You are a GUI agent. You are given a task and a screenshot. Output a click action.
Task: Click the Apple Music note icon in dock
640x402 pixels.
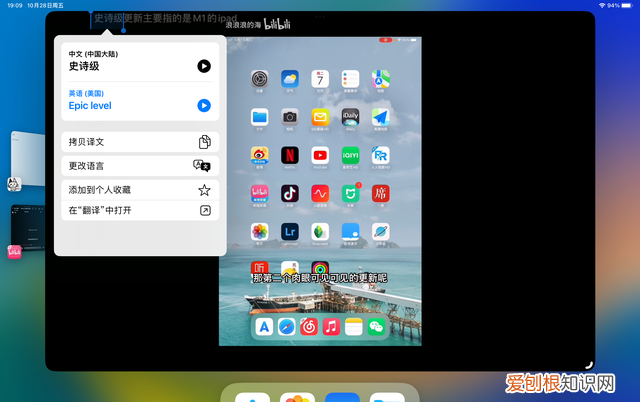331,326
